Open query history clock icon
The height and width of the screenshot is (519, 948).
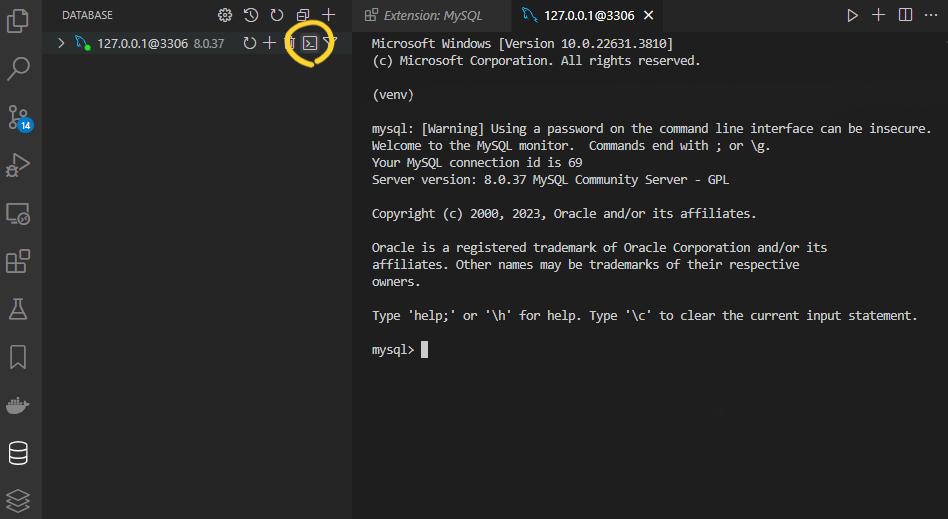(251, 15)
